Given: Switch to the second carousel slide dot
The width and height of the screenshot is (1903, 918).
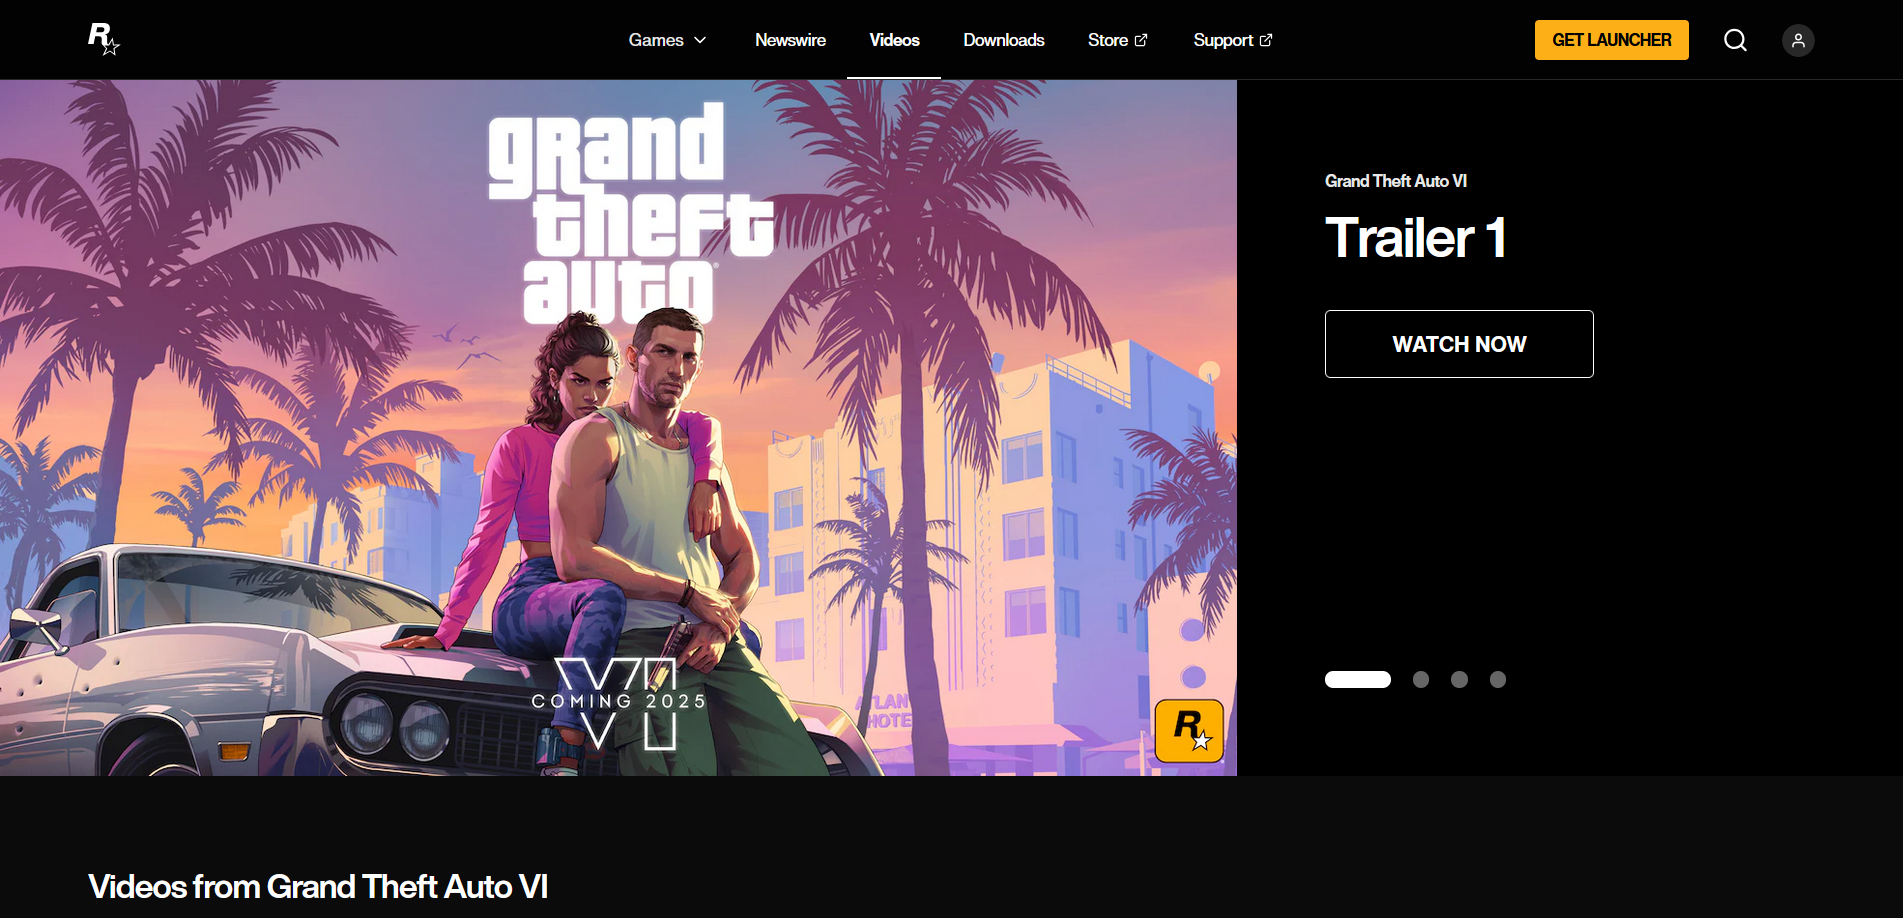Looking at the screenshot, I should click(x=1421, y=679).
